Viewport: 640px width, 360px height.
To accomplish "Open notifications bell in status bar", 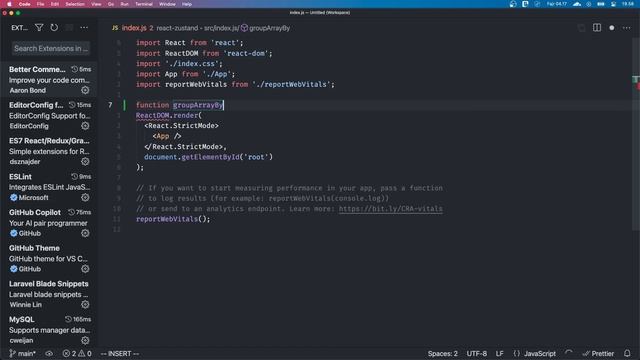I will coord(627,353).
